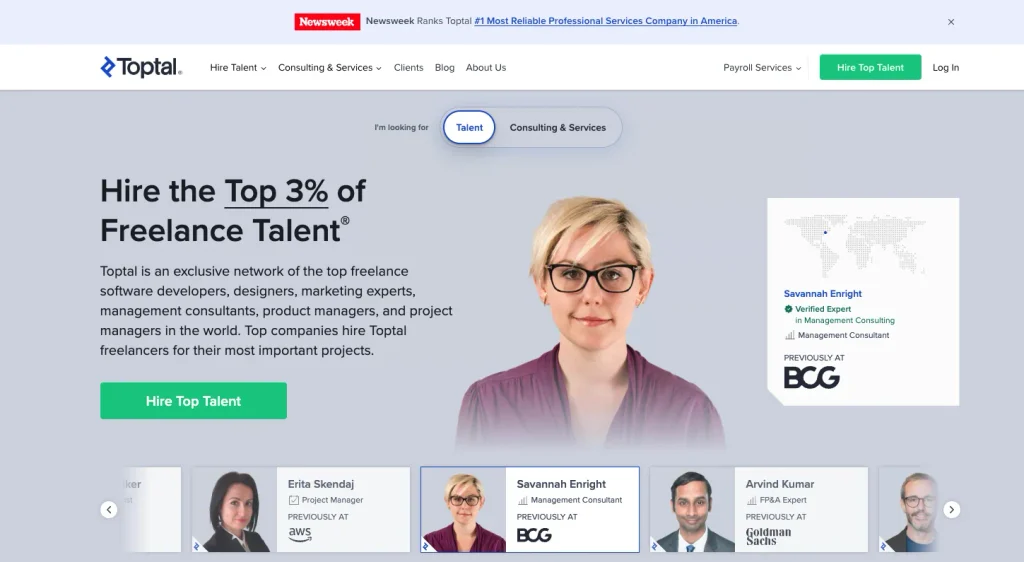The height and width of the screenshot is (562, 1024).
Task: Open the About Us page
Action: pos(486,67)
